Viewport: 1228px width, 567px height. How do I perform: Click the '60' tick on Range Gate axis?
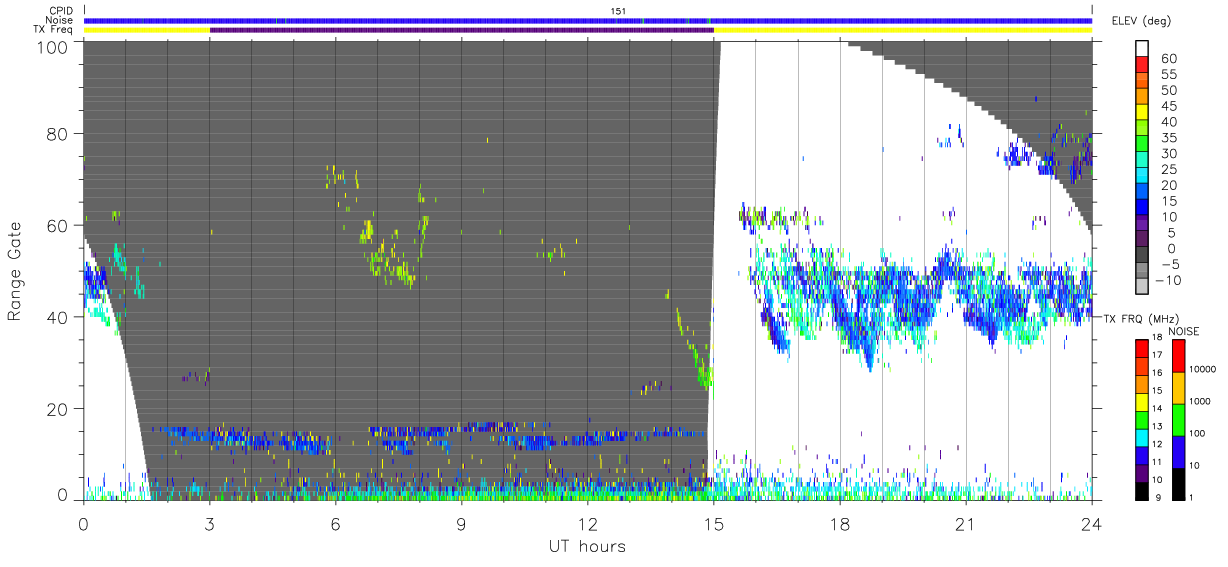click(x=58, y=226)
